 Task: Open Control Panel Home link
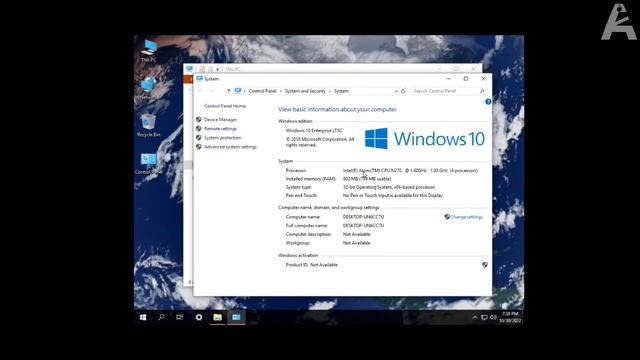tap(225, 106)
